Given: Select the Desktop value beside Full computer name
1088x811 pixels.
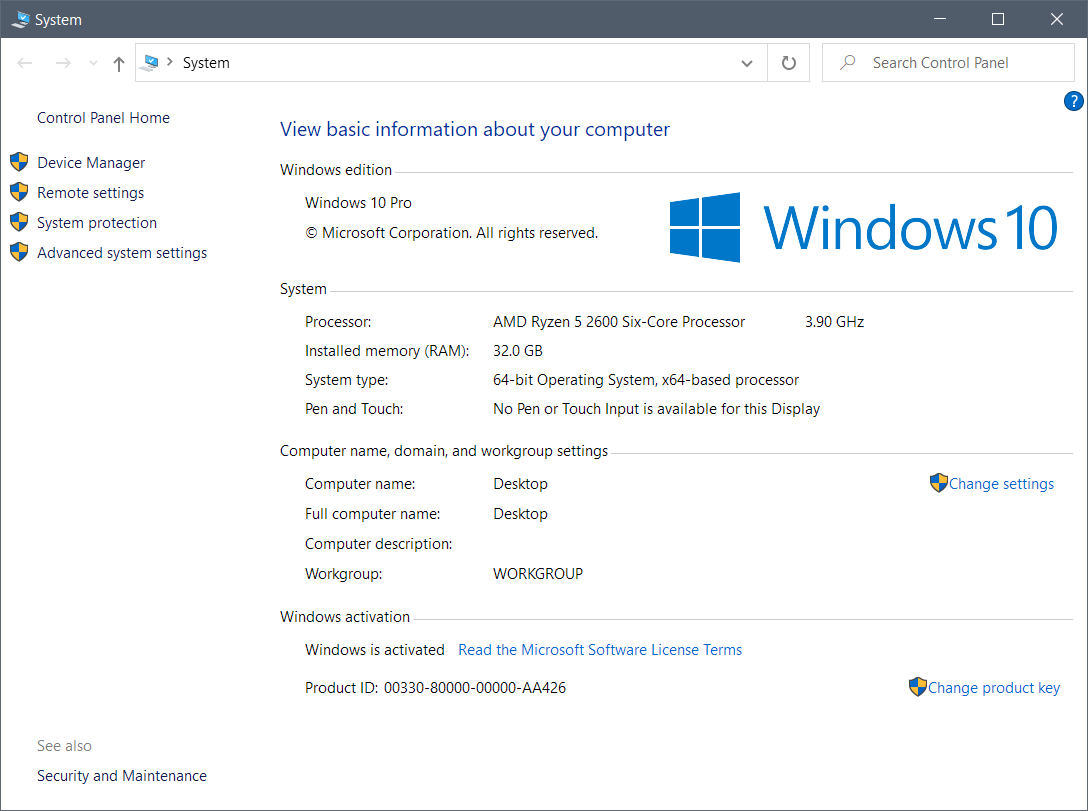Looking at the screenshot, I should point(520,514).
